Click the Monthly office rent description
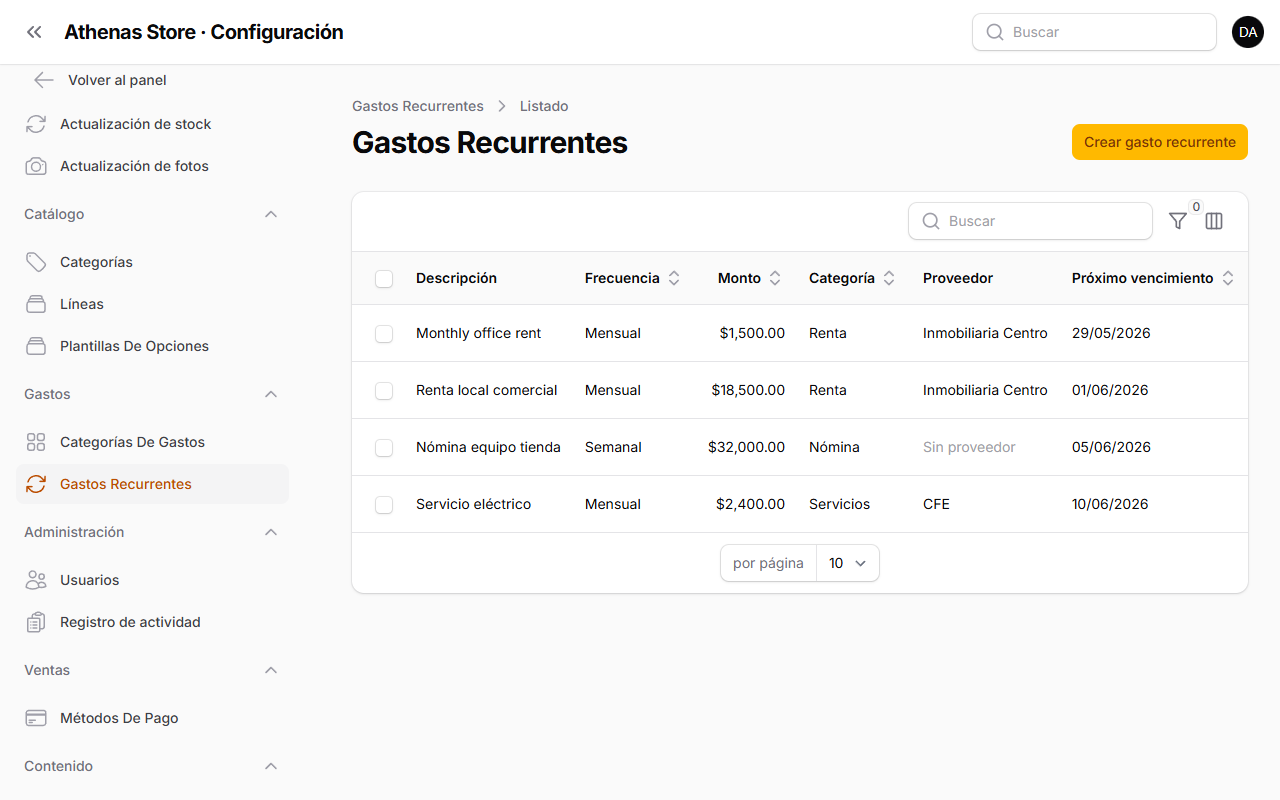Image resolution: width=1280 pixels, height=800 pixels. click(x=478, y=333)
